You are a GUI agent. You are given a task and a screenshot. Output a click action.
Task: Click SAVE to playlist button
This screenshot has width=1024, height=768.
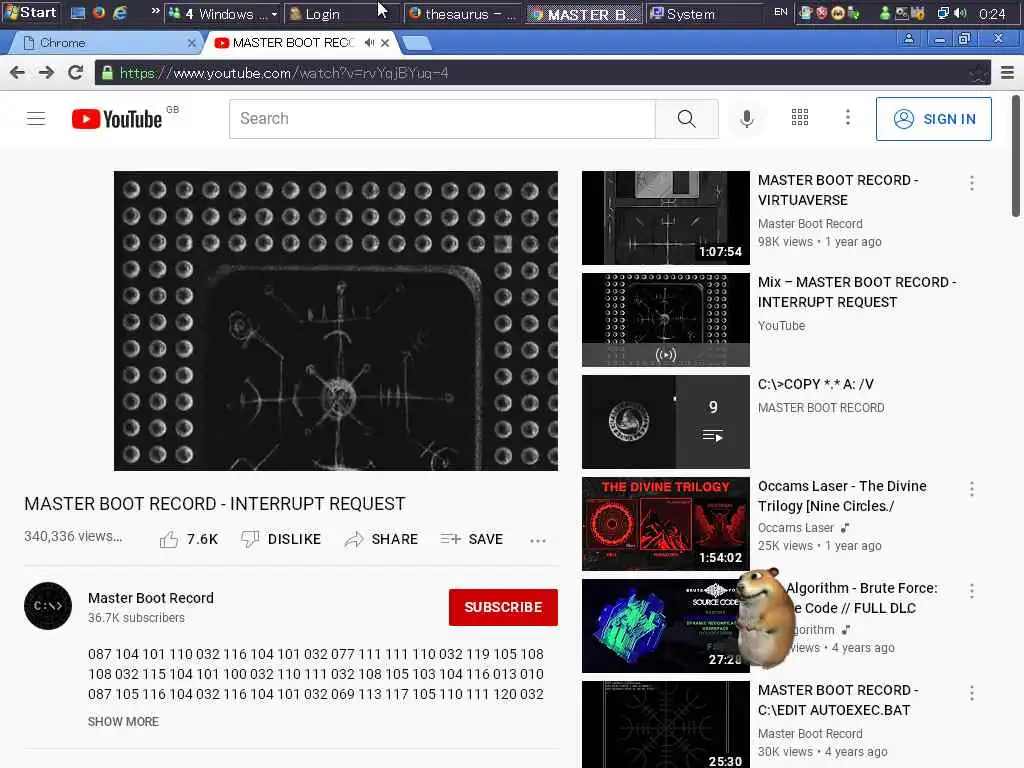472,539
